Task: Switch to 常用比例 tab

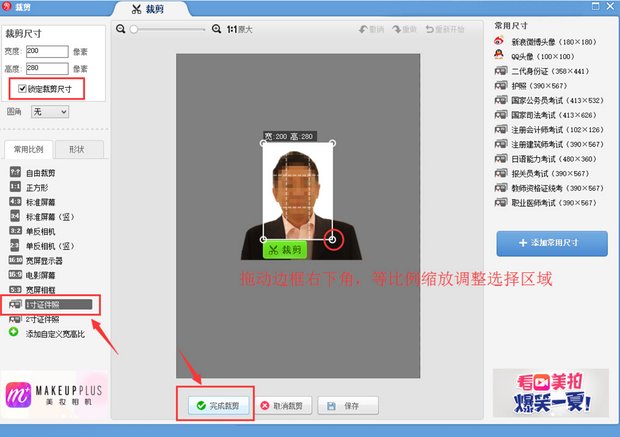Action: pos(28,149)
